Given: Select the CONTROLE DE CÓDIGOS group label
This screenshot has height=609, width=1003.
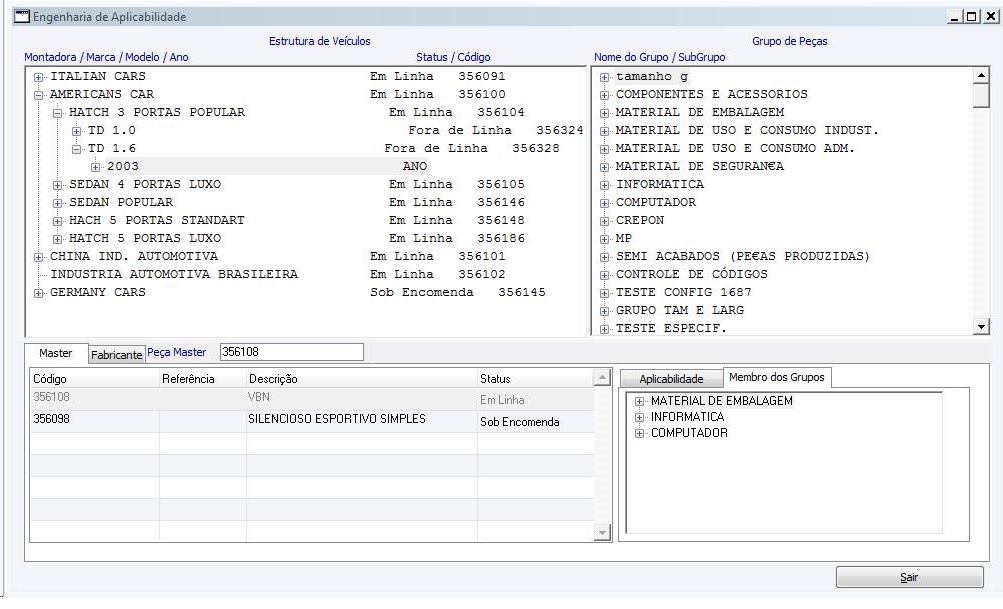Looking at the screenshot, I should click(x=691, y=274).
